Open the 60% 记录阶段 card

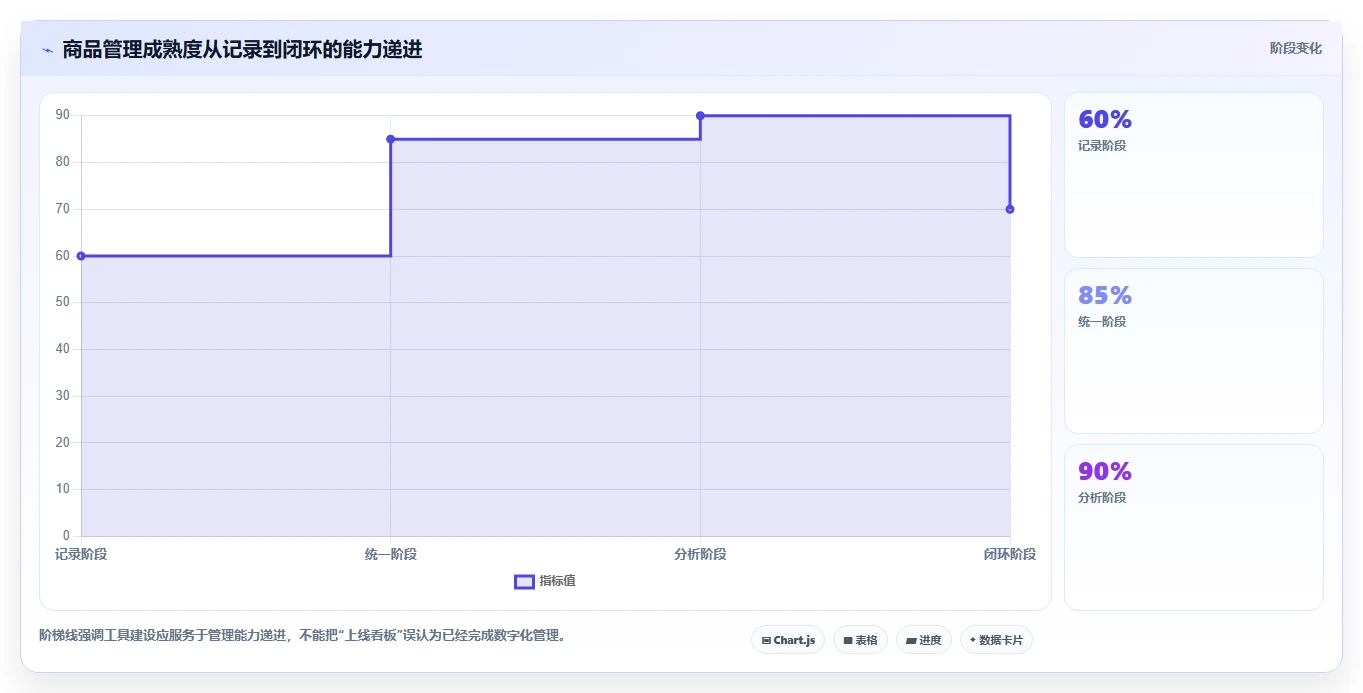coord(1194,175)
